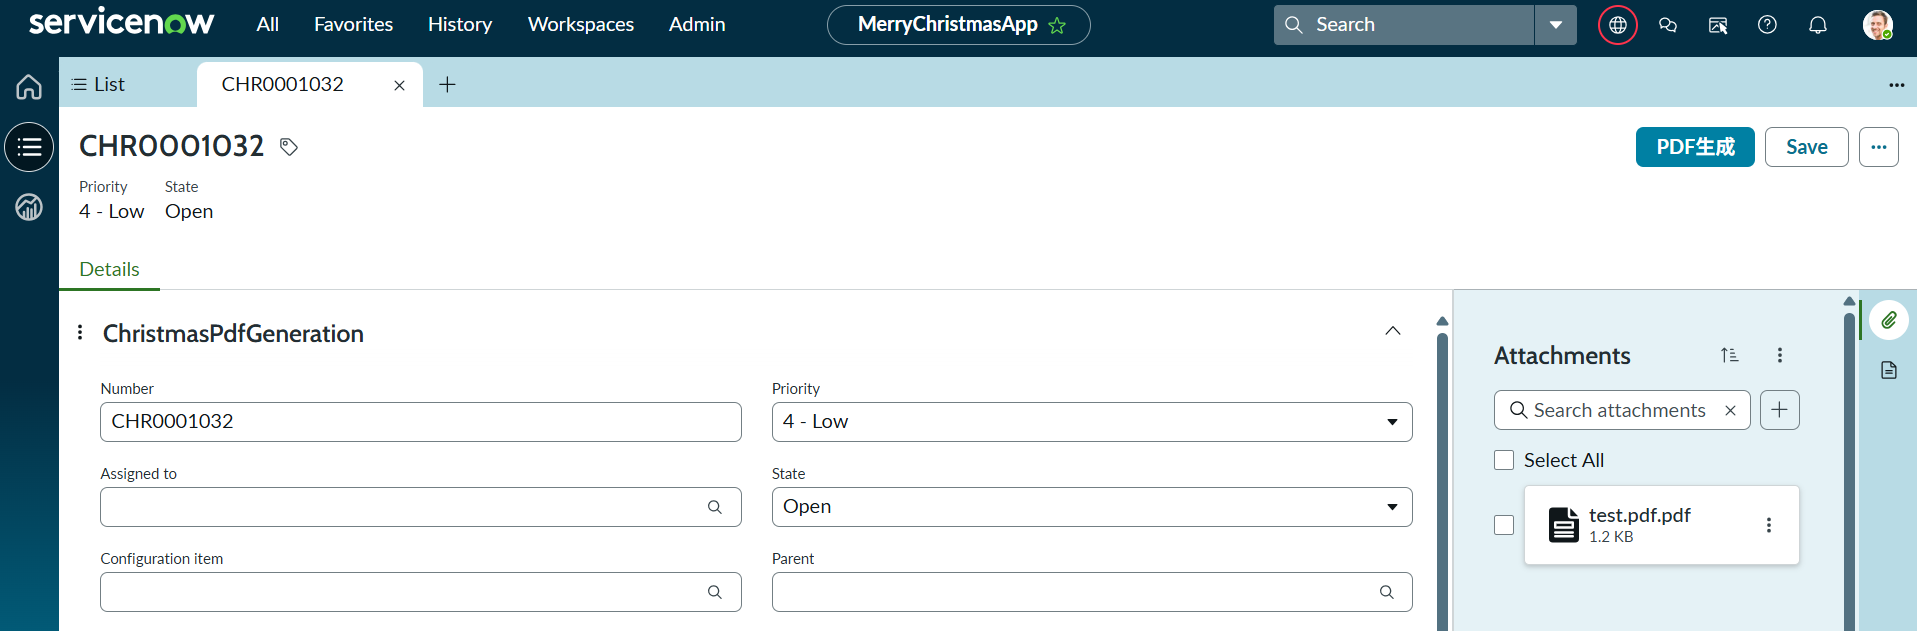Click the analytics dashboard sidebar icon

(x=29, y=207)
